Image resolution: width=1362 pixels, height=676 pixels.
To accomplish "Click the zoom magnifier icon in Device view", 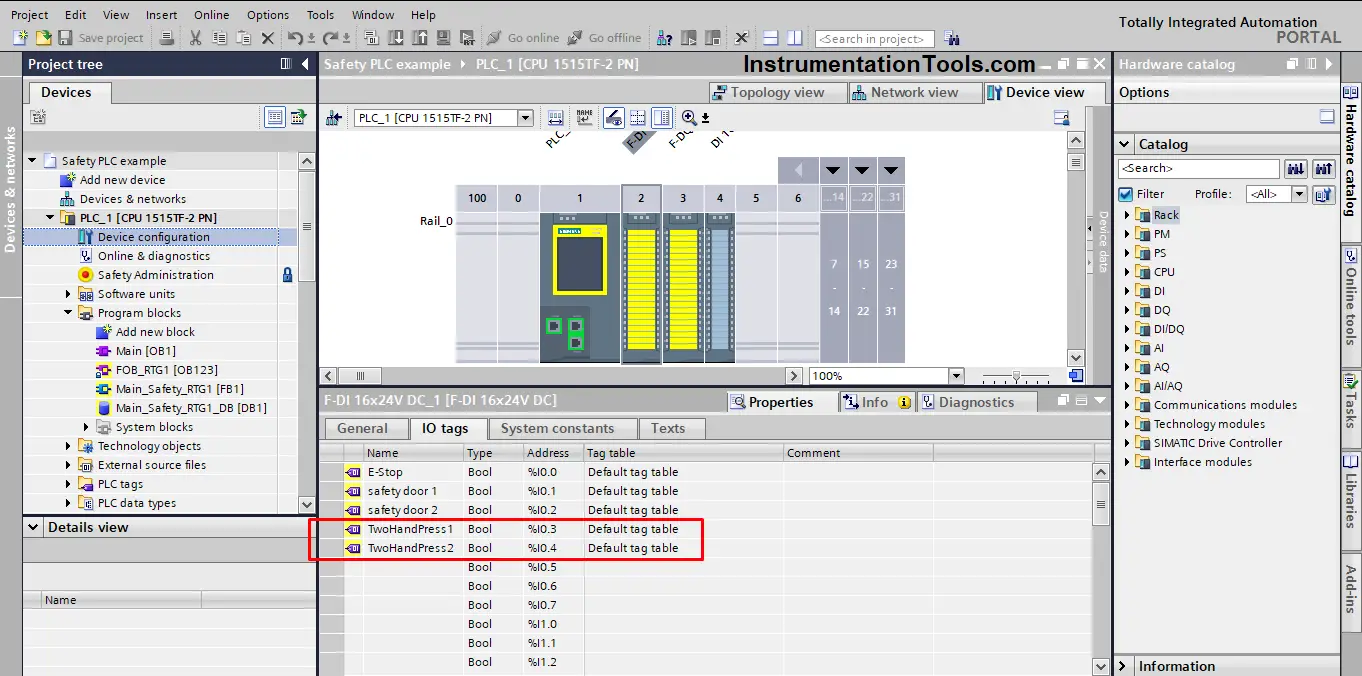I will 688,118.
